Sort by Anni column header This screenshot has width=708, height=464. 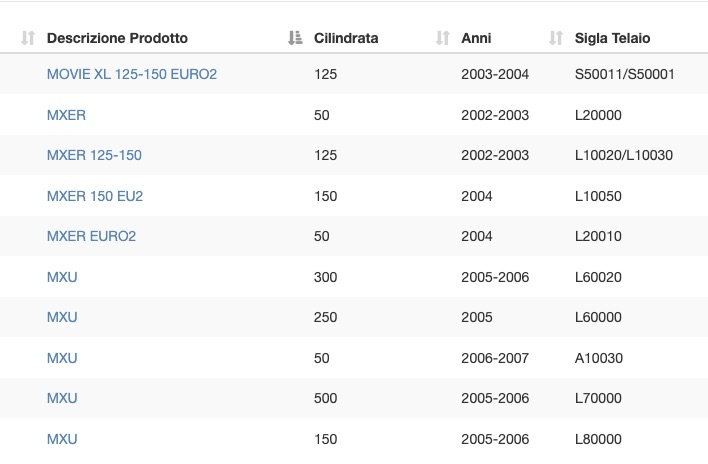coord(476,38)
